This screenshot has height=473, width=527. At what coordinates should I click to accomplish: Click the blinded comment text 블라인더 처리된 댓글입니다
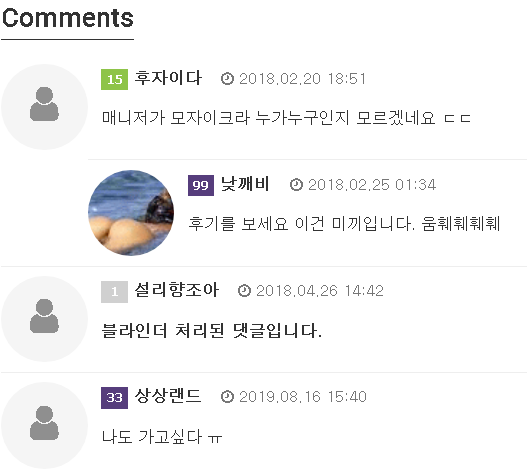211,330
